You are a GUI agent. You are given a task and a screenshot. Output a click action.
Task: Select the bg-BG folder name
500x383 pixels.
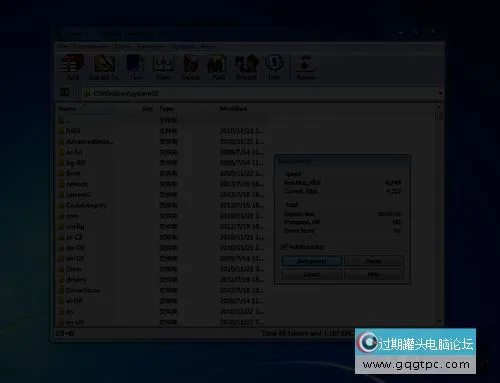(x=76, y=163)
